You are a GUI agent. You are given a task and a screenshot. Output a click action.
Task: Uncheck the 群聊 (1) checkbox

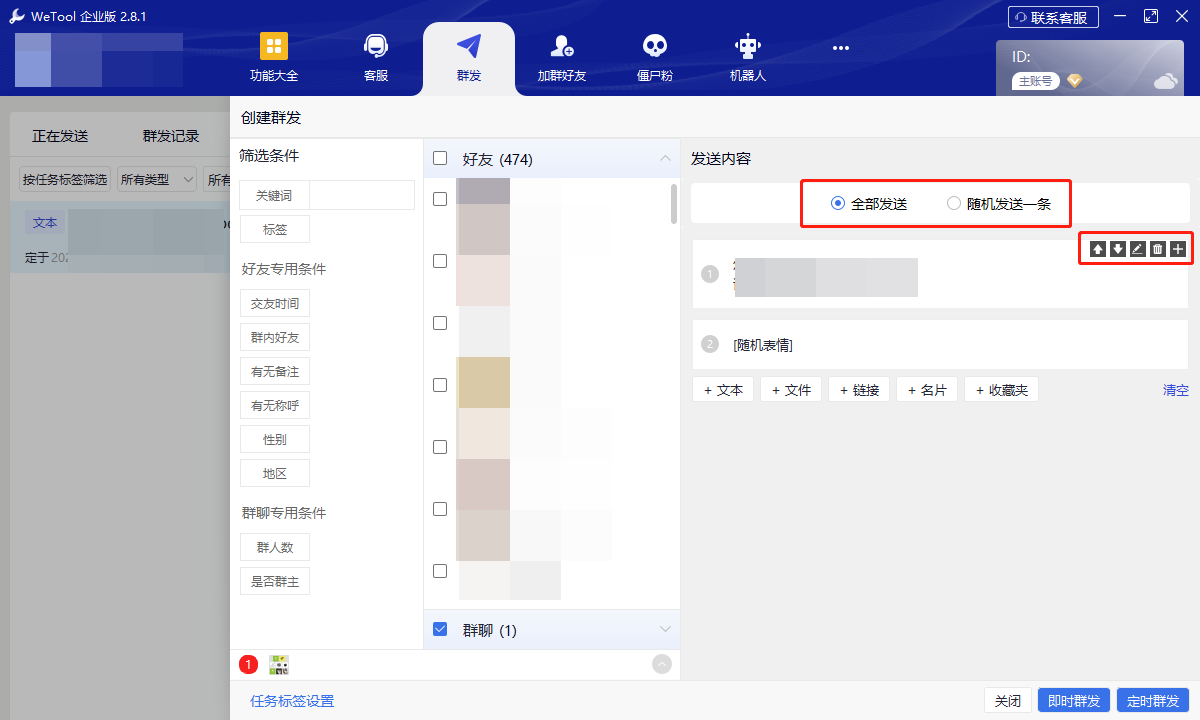point(440,629)
